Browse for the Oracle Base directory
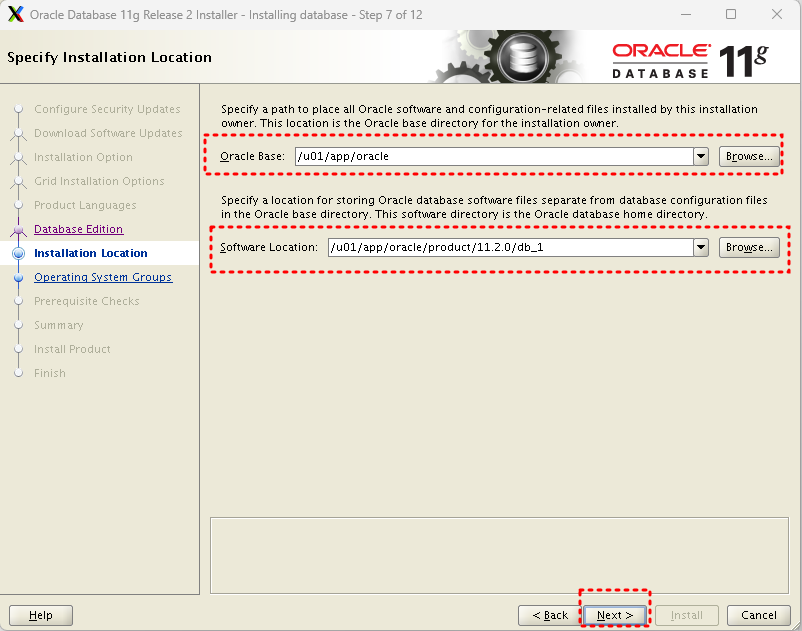 tap(749, 156)
